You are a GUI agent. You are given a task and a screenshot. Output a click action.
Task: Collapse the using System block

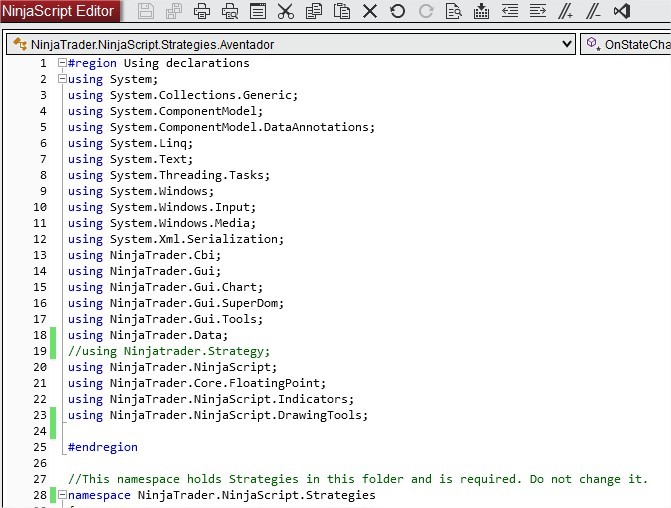[62, 79]
